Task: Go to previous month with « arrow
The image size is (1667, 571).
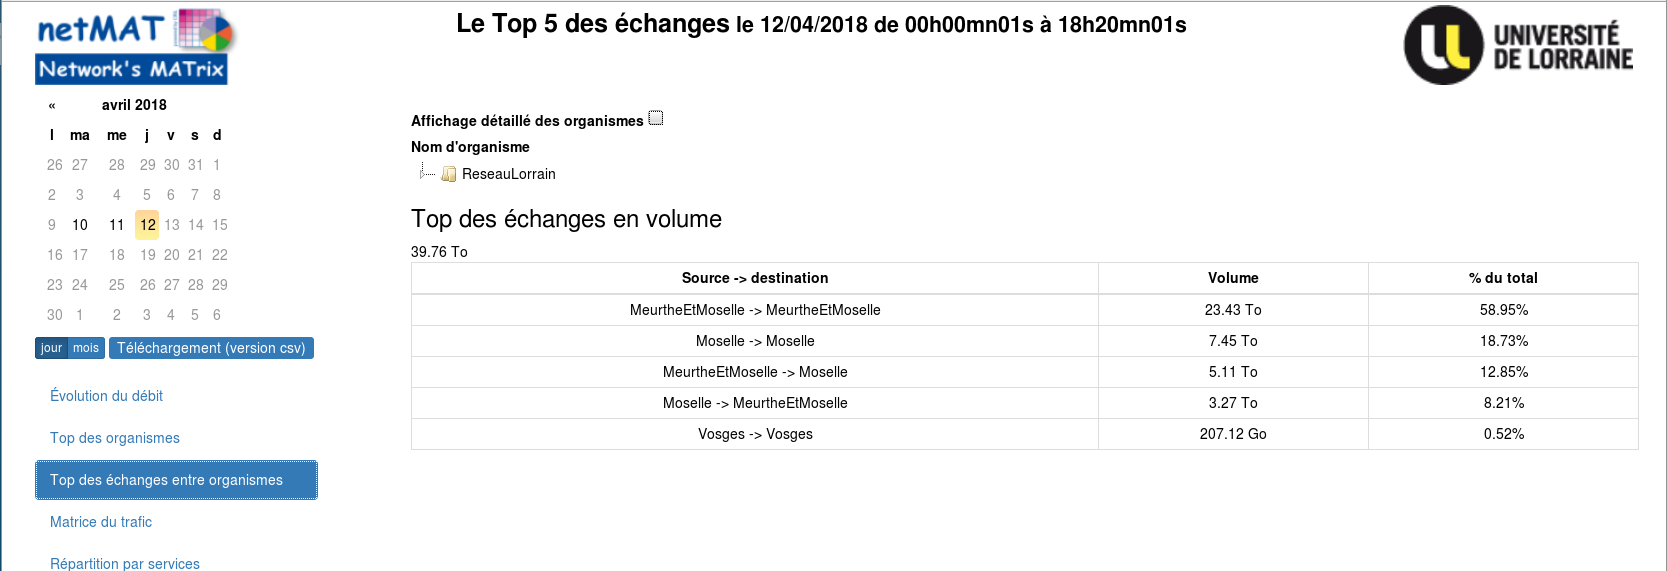Action: coord(52,105)
